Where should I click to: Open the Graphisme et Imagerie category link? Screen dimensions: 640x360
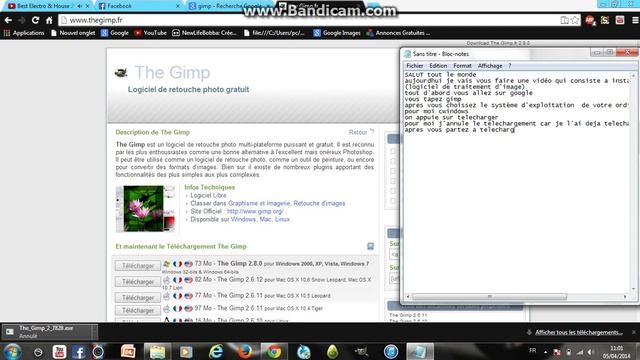[x=259, y=203]
